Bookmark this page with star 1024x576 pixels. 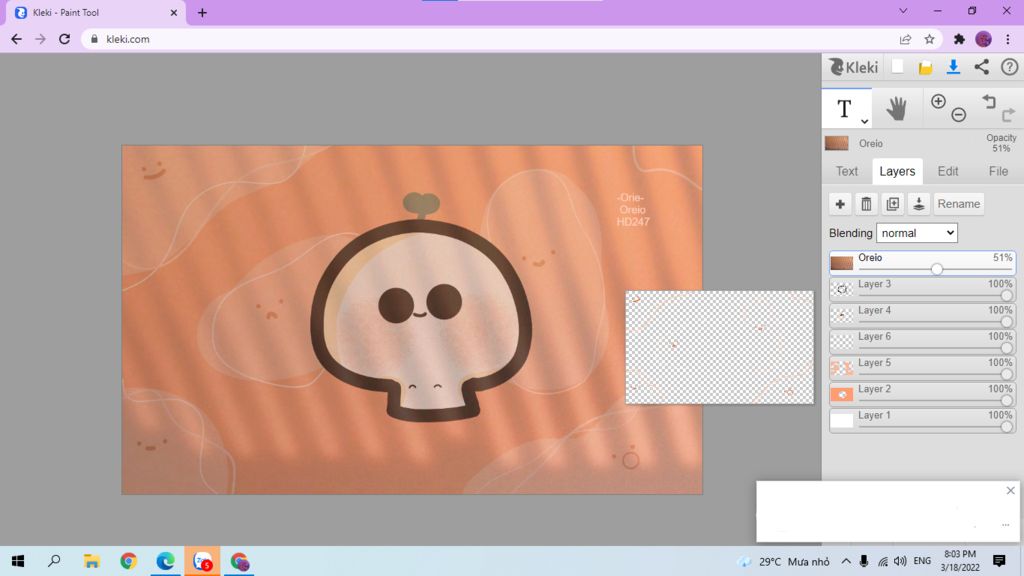click(929, 39)
